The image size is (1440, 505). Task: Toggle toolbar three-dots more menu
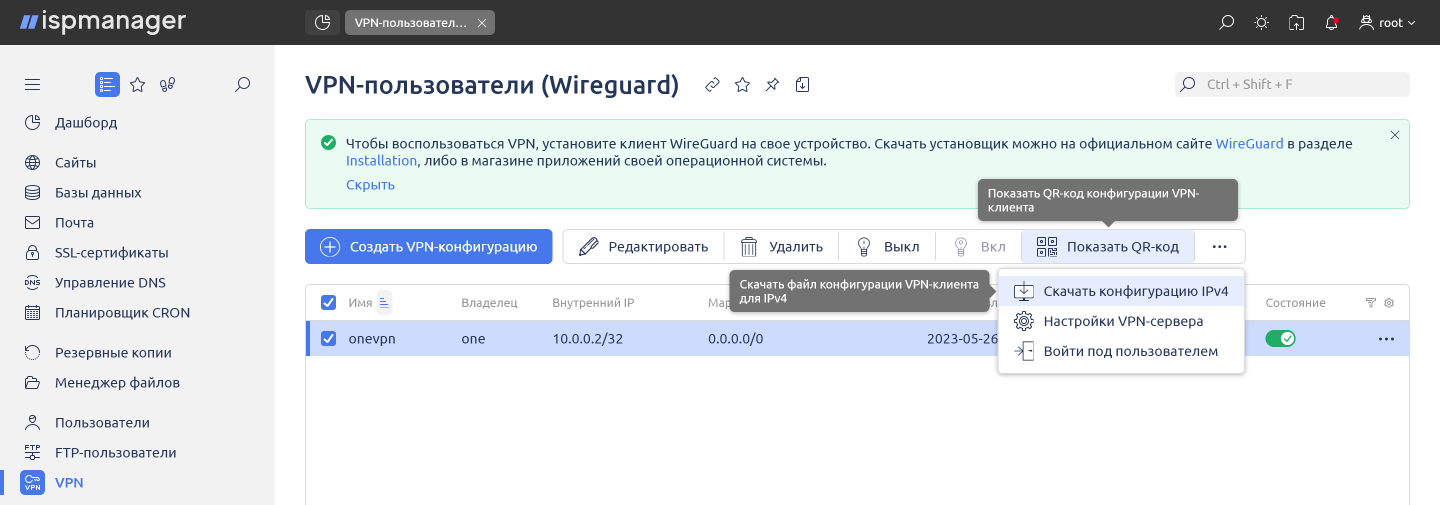[x=1219, y=246]
